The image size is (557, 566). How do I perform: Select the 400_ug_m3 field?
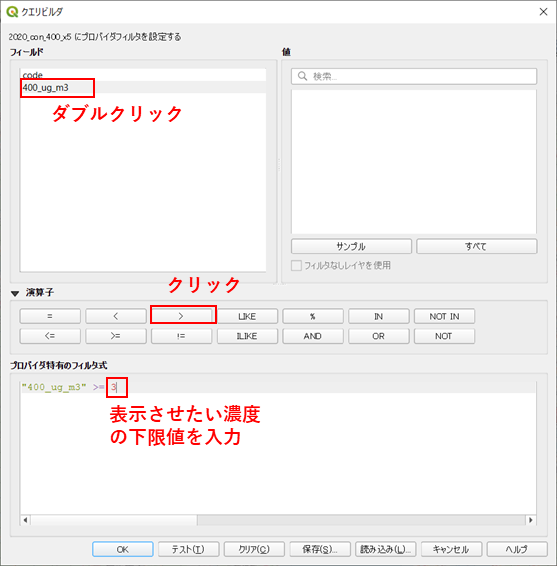coord(143,87)
